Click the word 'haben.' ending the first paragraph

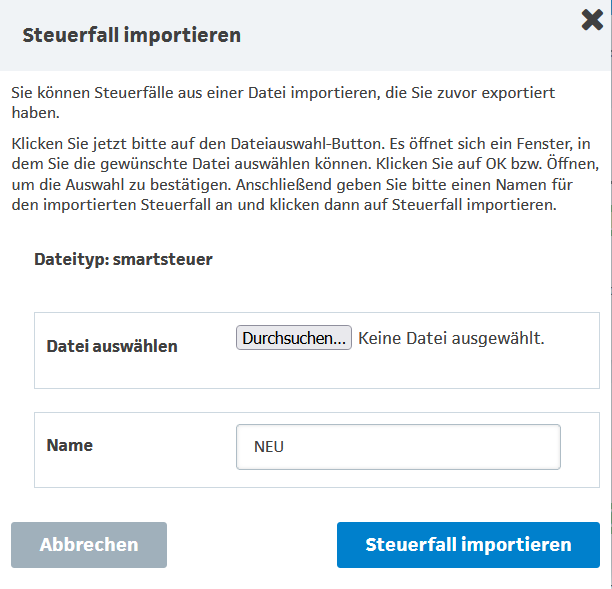click(x=32, y=112)
